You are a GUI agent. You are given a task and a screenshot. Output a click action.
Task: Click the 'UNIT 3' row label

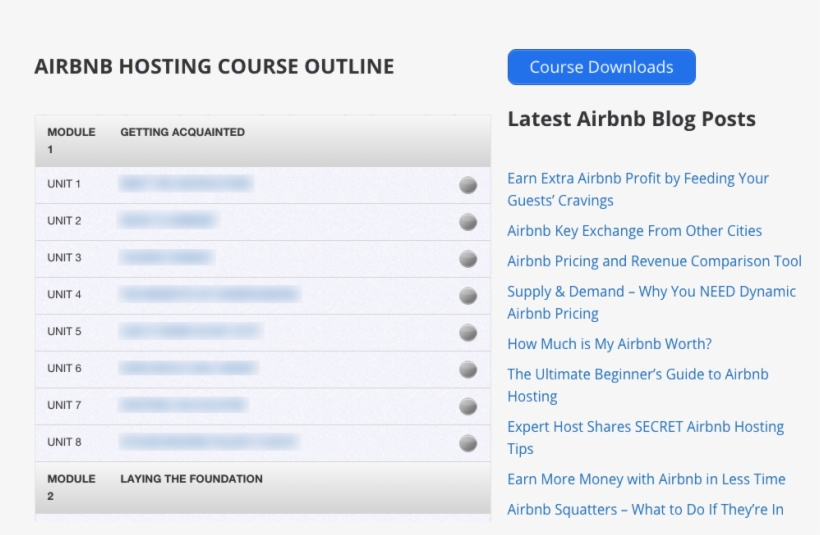64,257
